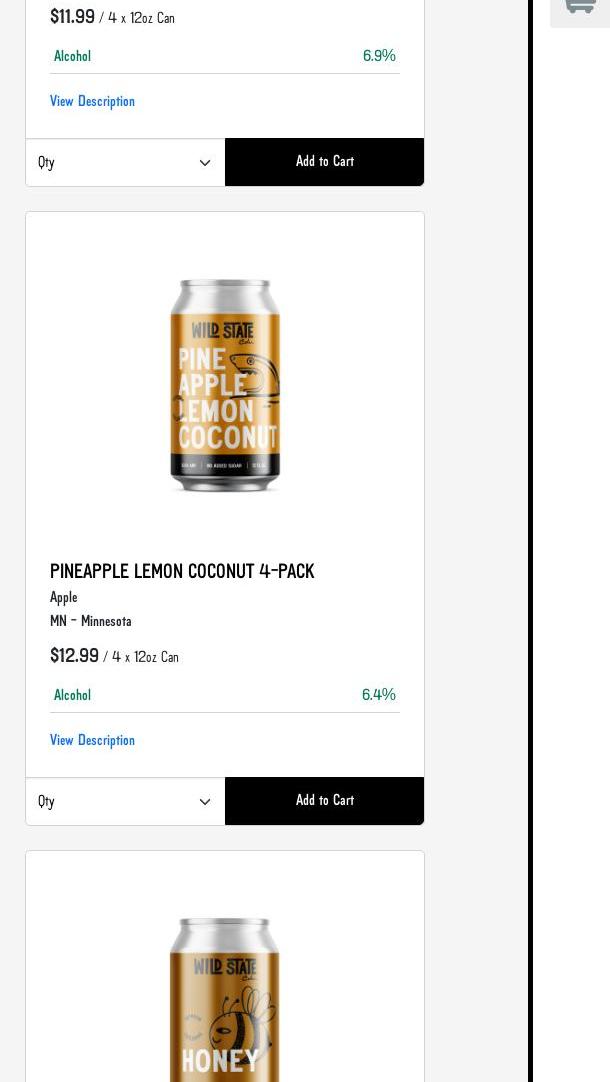Click the MN - Minnesota origin text
This screenshot has height=1082, width=610.
pyautogui.click(x=91, y=622)
